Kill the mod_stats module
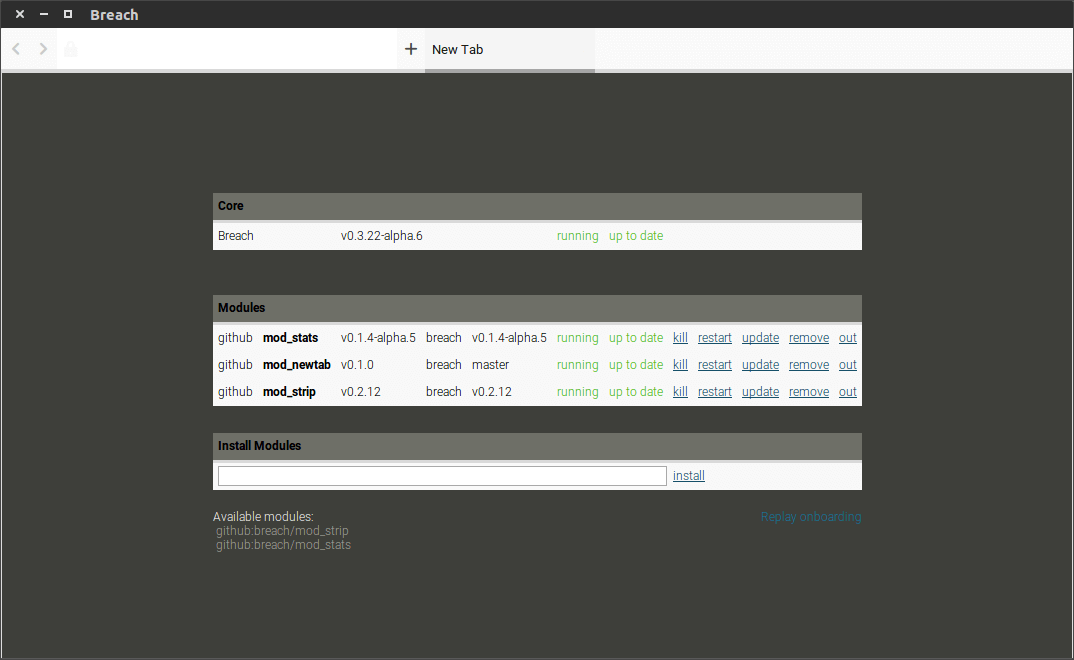The height and width of the screenshot is (660, 1074). pyautogui.click(x=680, y=338)
